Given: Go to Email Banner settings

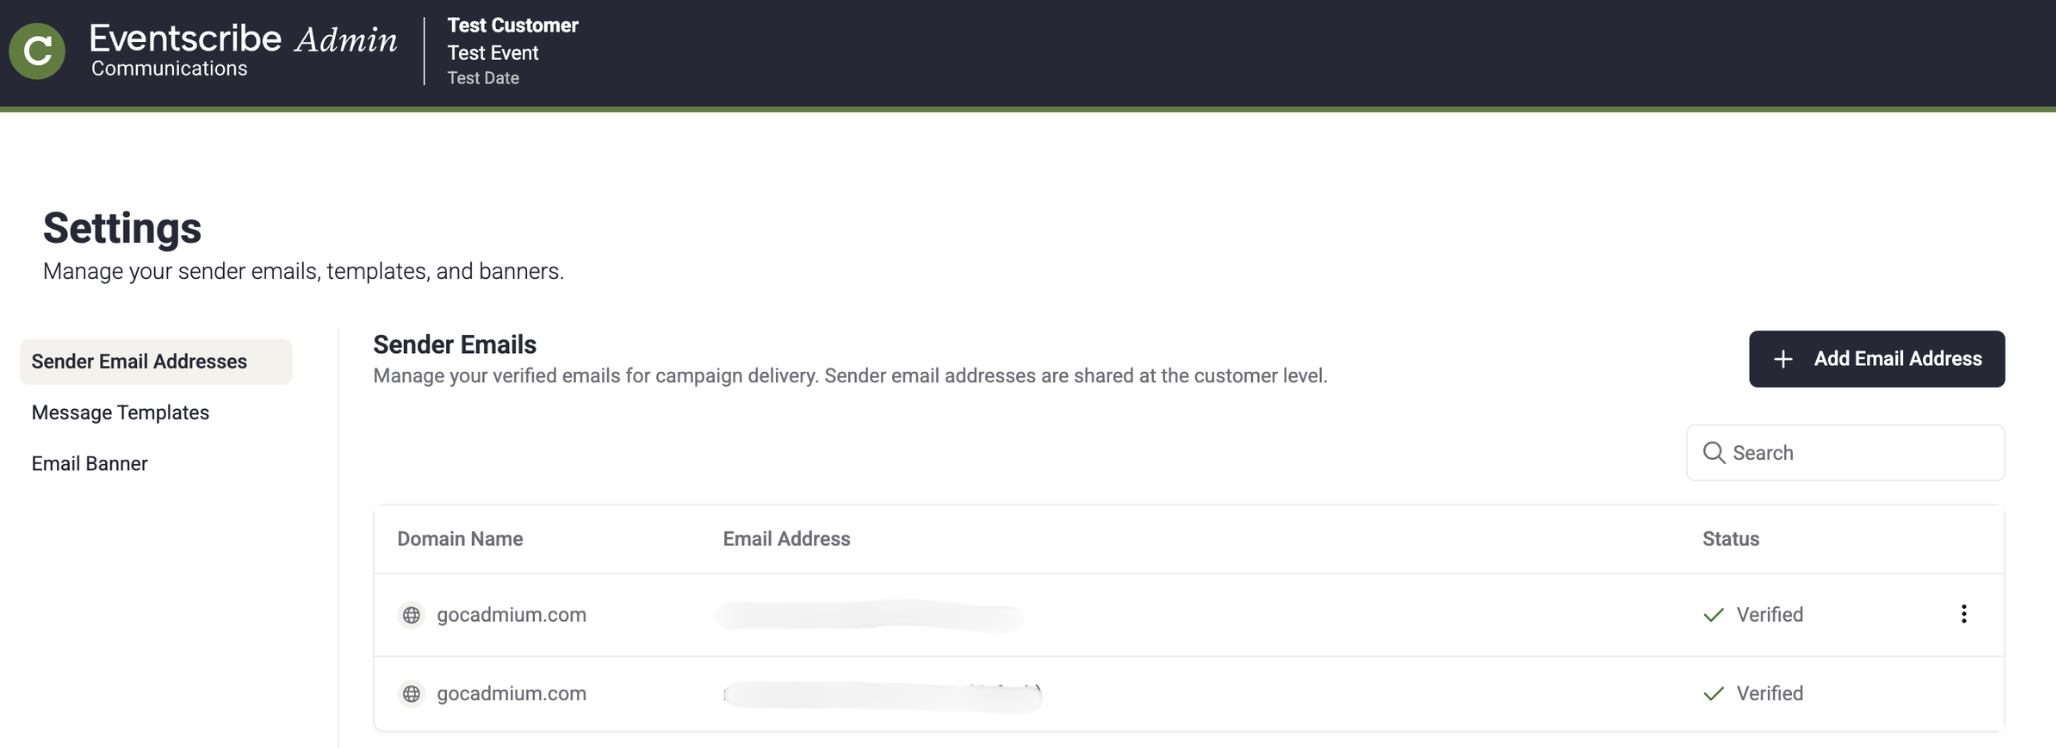Looking at the screenshot, I should tap(89, 464).
